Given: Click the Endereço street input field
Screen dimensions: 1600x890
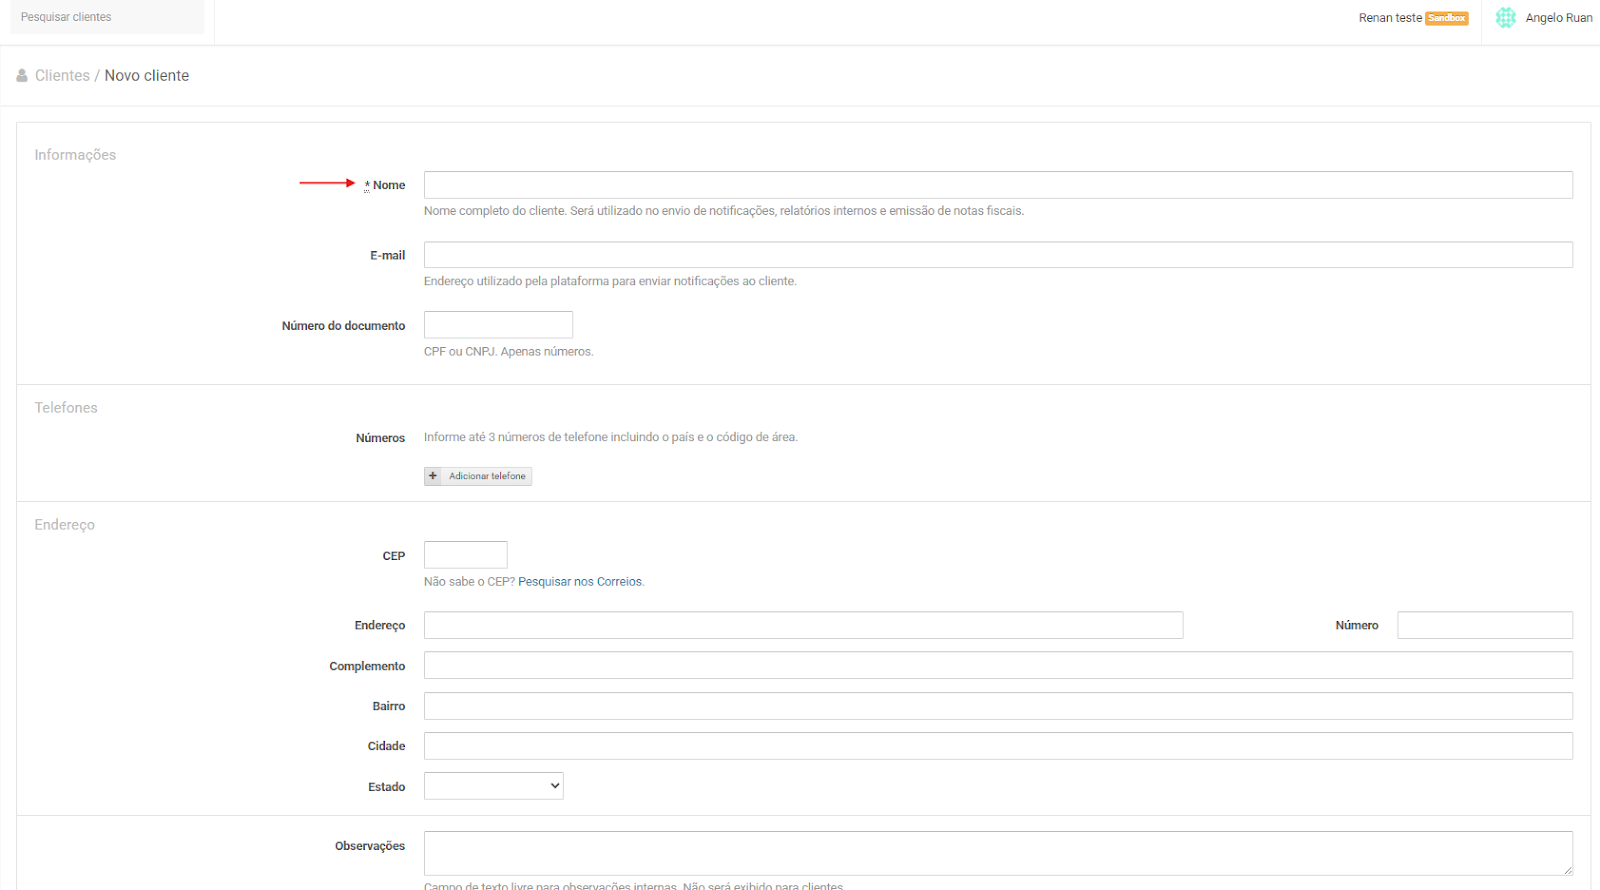Looking at the screenshot, I should click(803, 625).
